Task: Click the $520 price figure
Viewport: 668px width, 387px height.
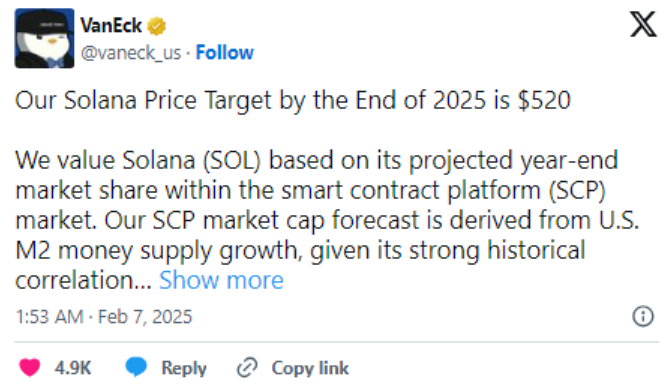Action: point(544,101)
